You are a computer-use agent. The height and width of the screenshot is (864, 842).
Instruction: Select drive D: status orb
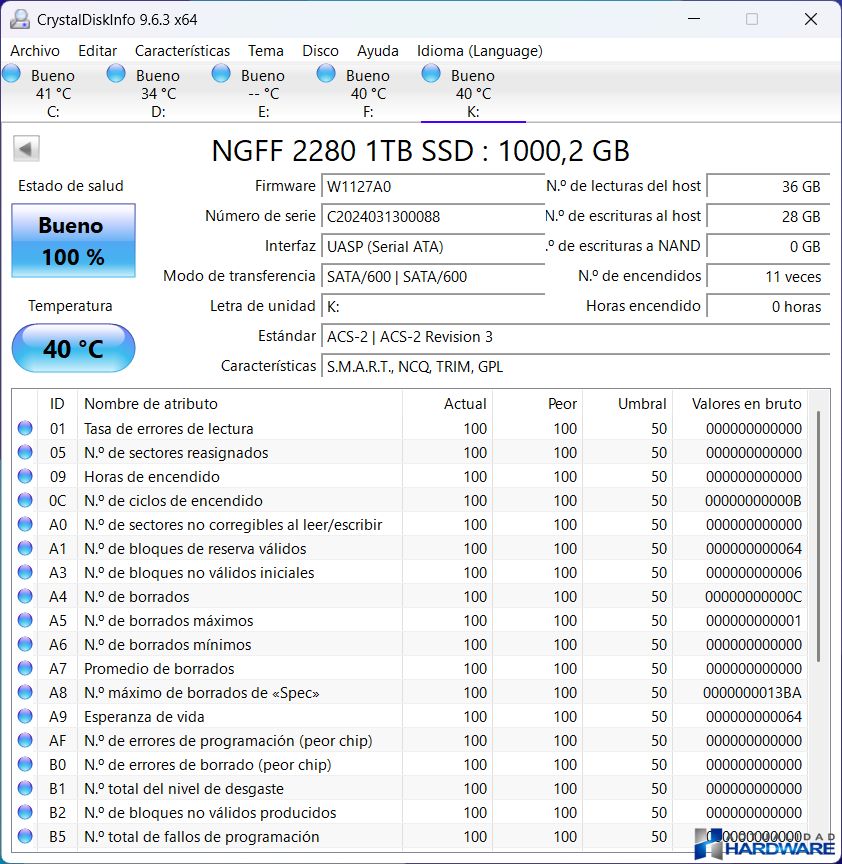116,74
